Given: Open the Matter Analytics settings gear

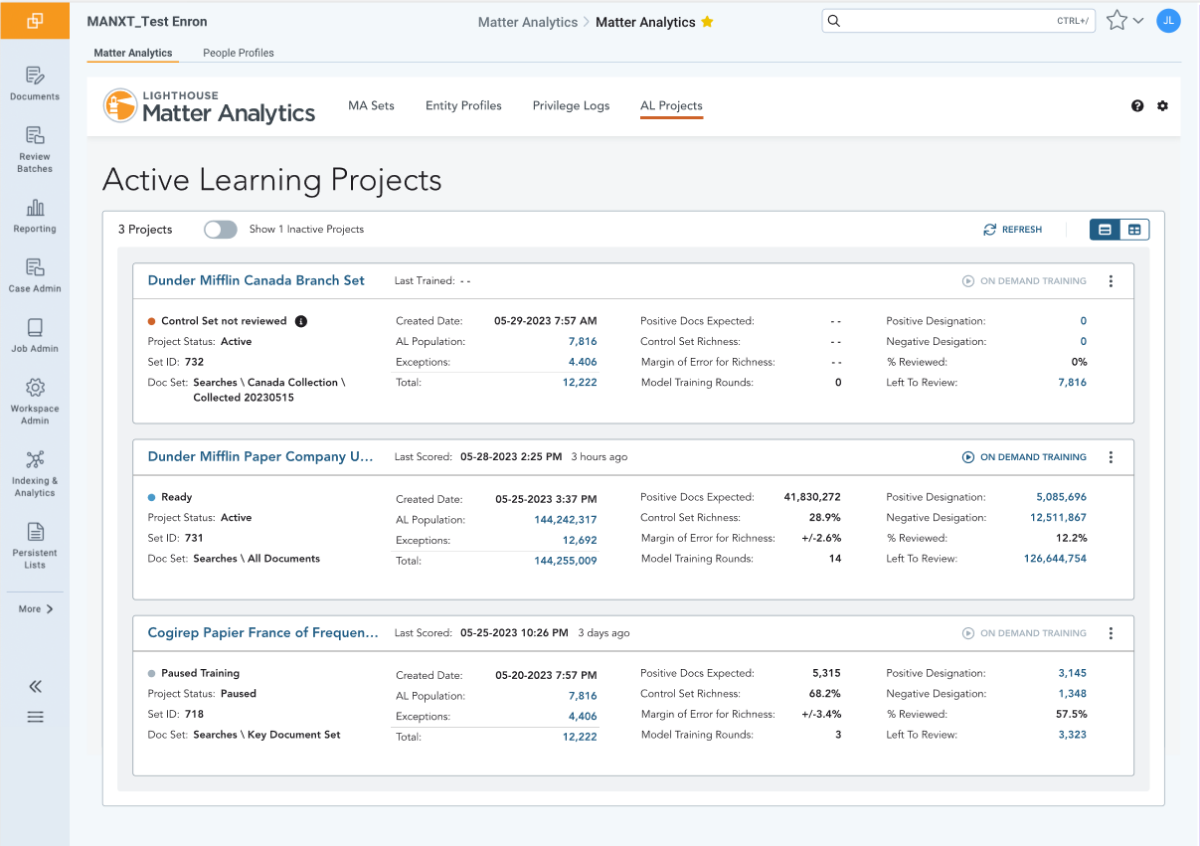Looking at the screenshot, I should (x=1162, y=106).
